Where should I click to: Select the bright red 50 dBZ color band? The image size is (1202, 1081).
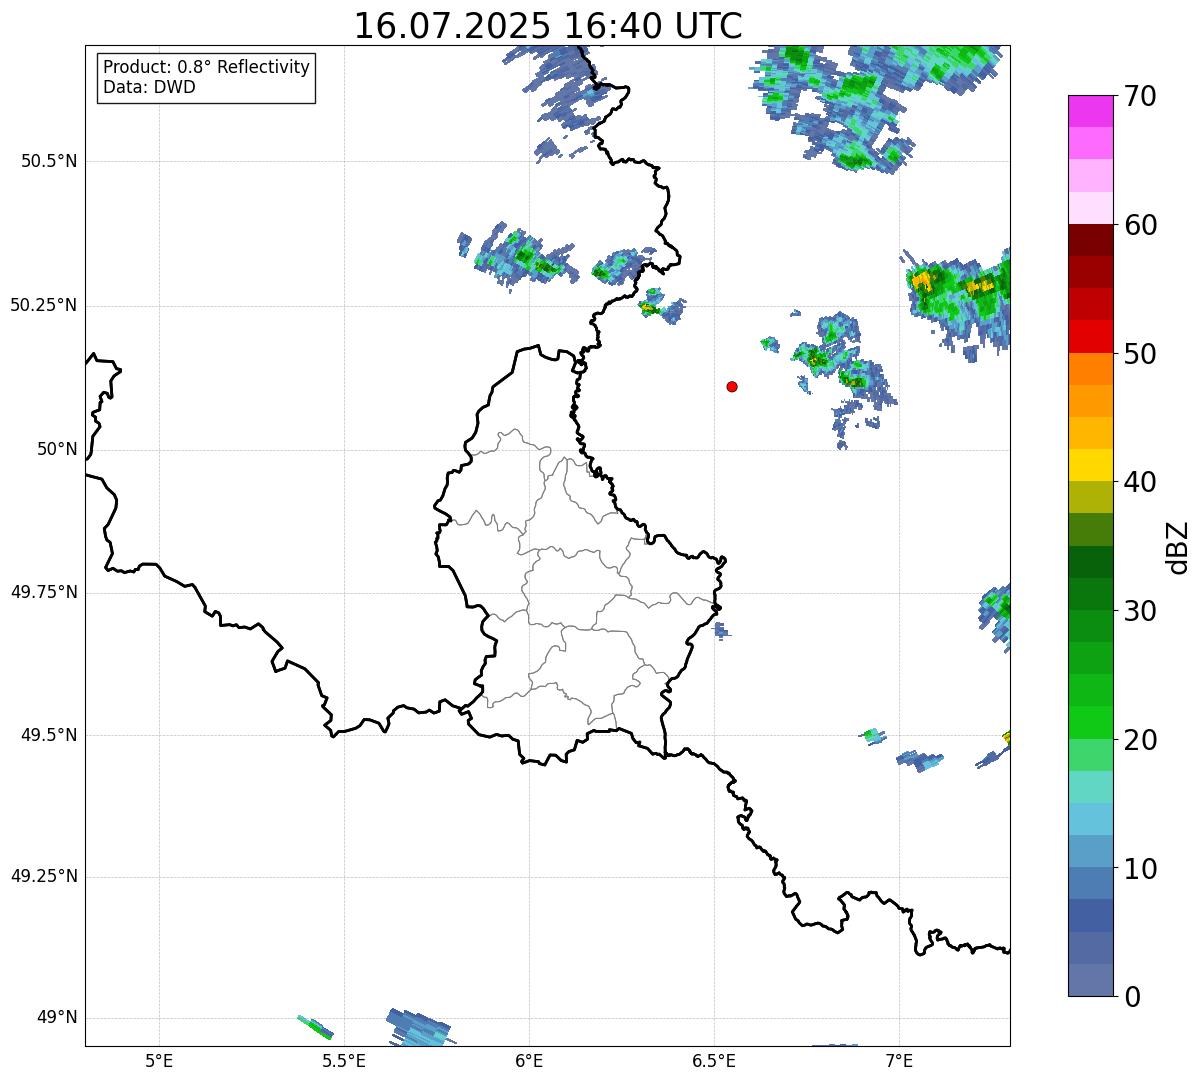tap(1091, 336)
